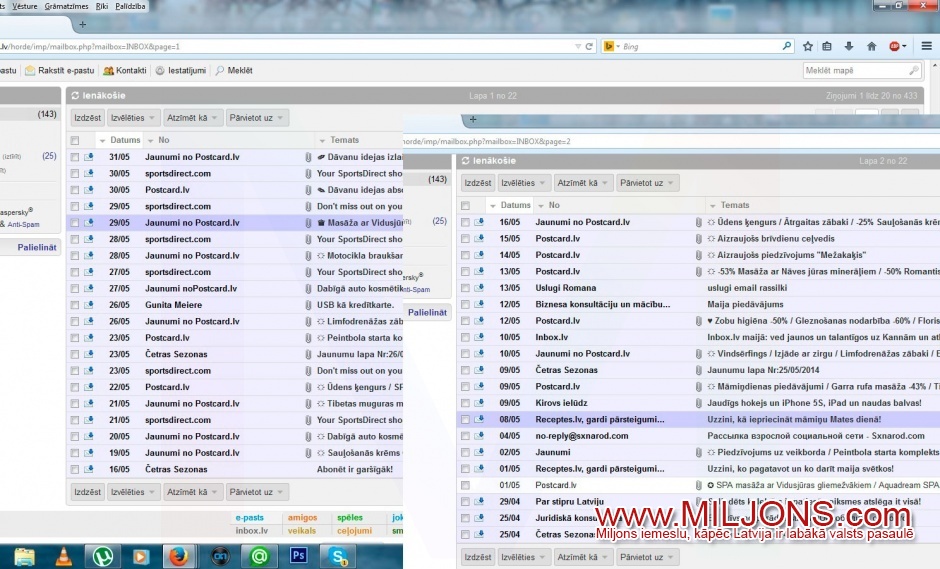Expand bottom-left Pārvietot uz dropdown
Viewport: 940px width, 569px height.
point(256,492)
